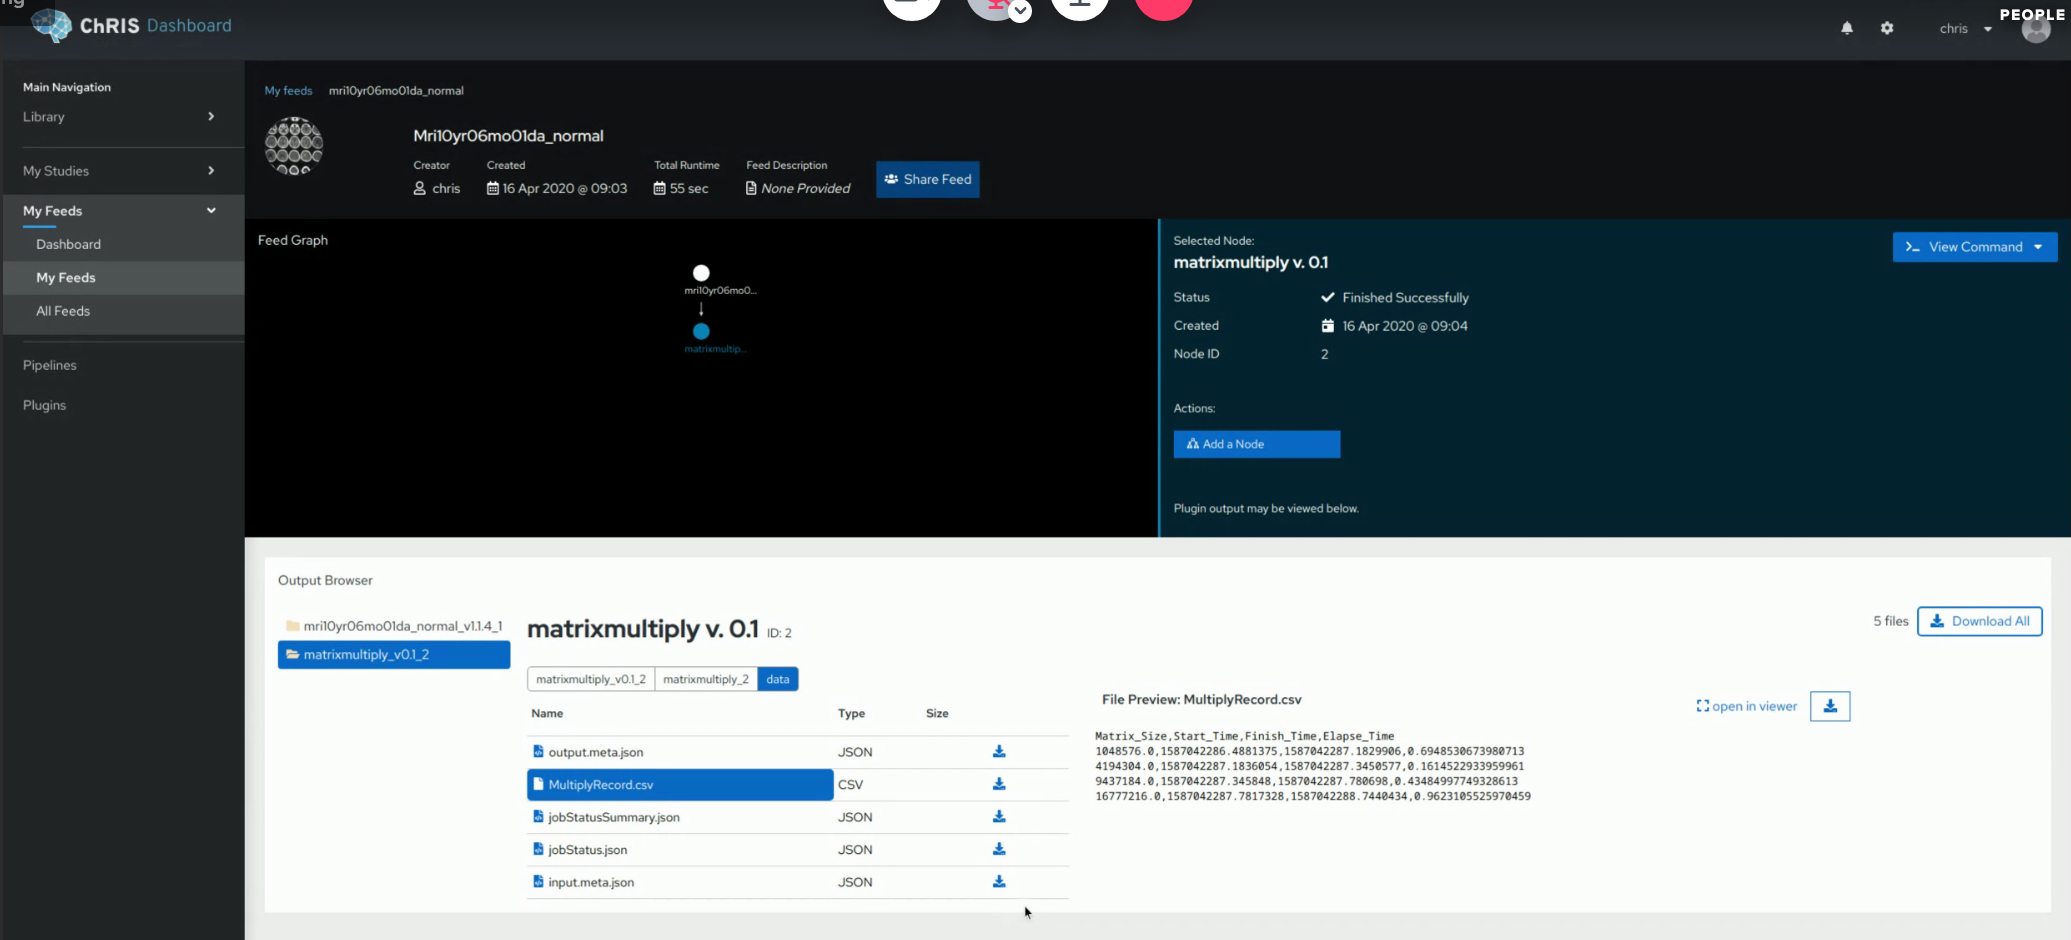Select output.meta.json file row

coord(798,752)
